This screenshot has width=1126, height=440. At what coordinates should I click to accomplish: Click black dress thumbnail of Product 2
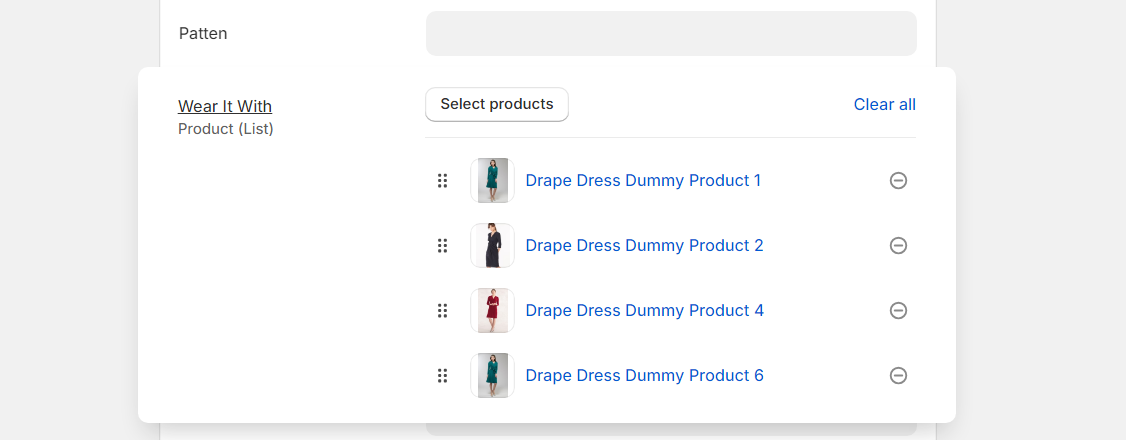[x=493, y=245]
